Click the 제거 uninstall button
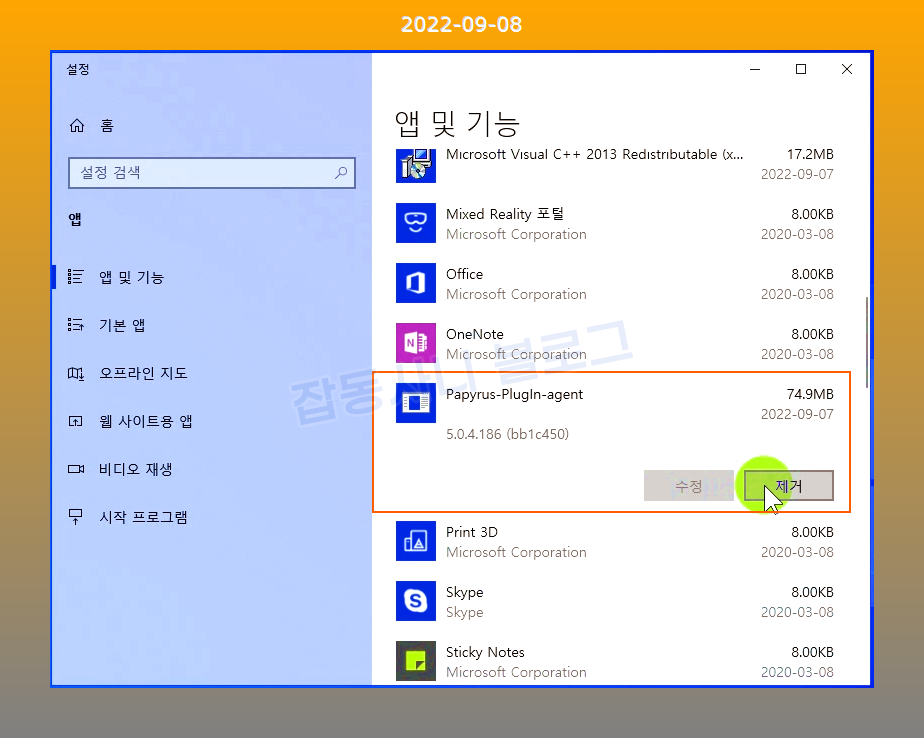Image resolution: width=924 pixels, height=738 pixels. click(x=788, y=486)
